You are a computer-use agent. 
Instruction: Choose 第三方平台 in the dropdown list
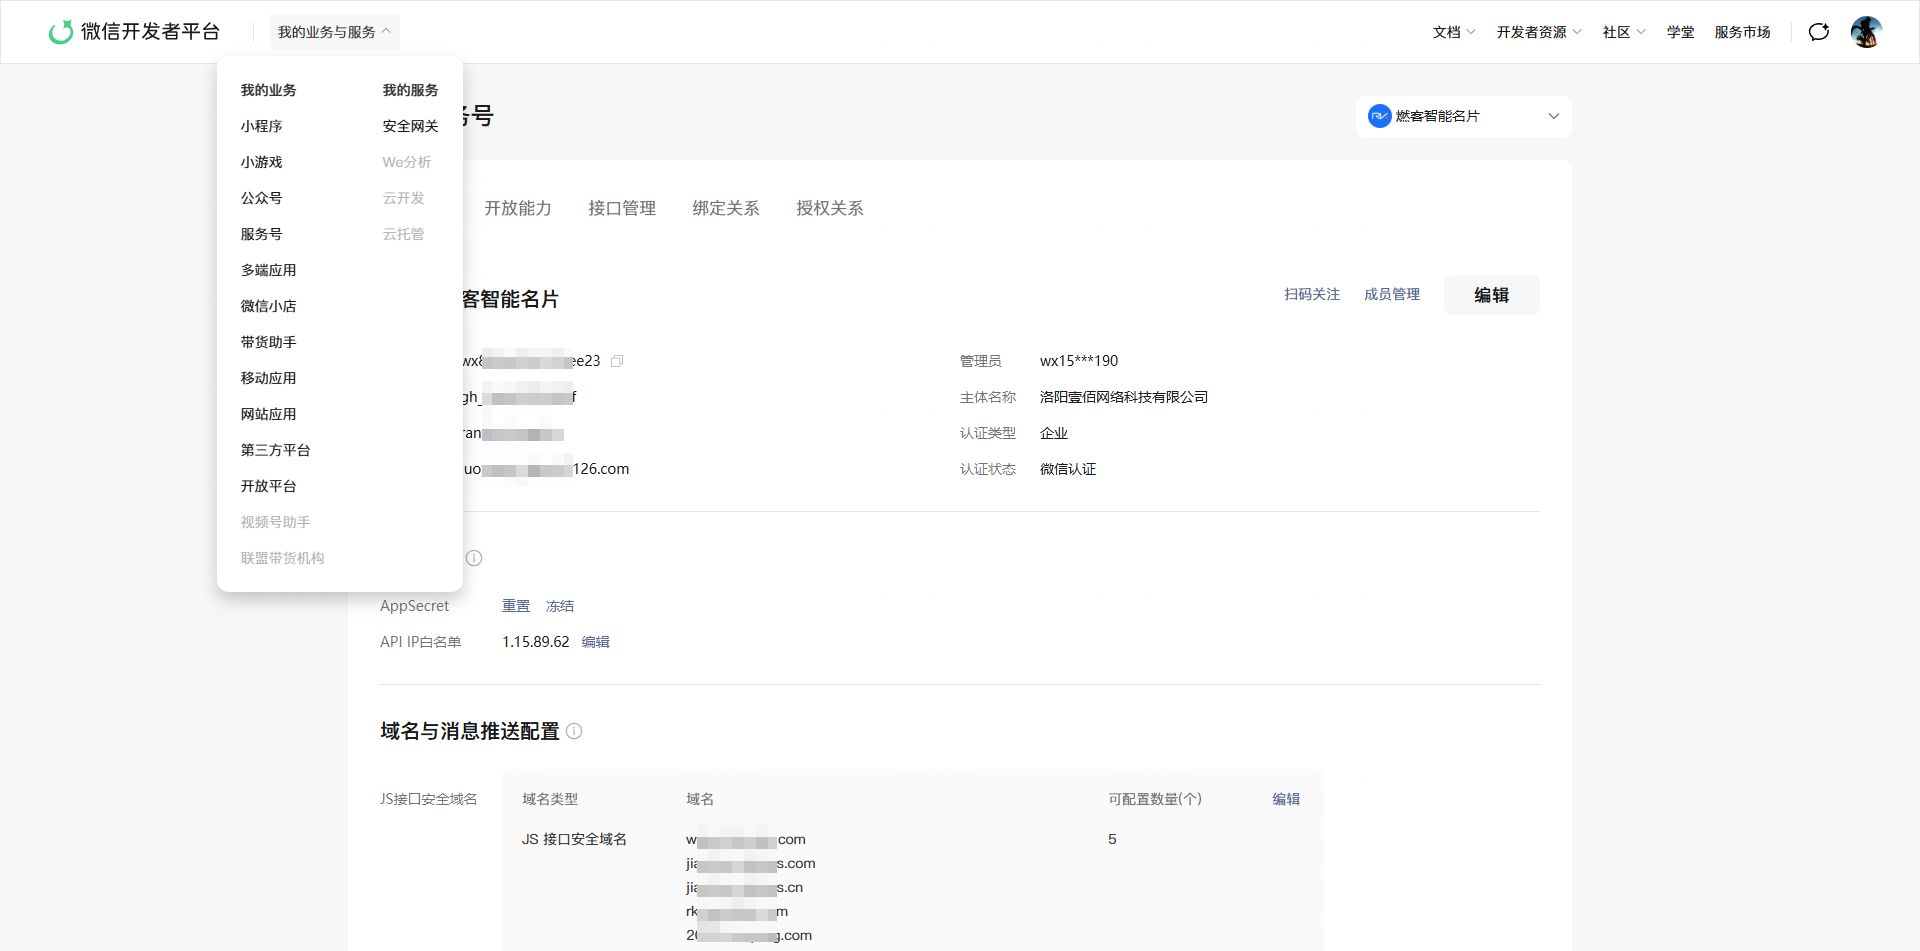coord(276,450)
